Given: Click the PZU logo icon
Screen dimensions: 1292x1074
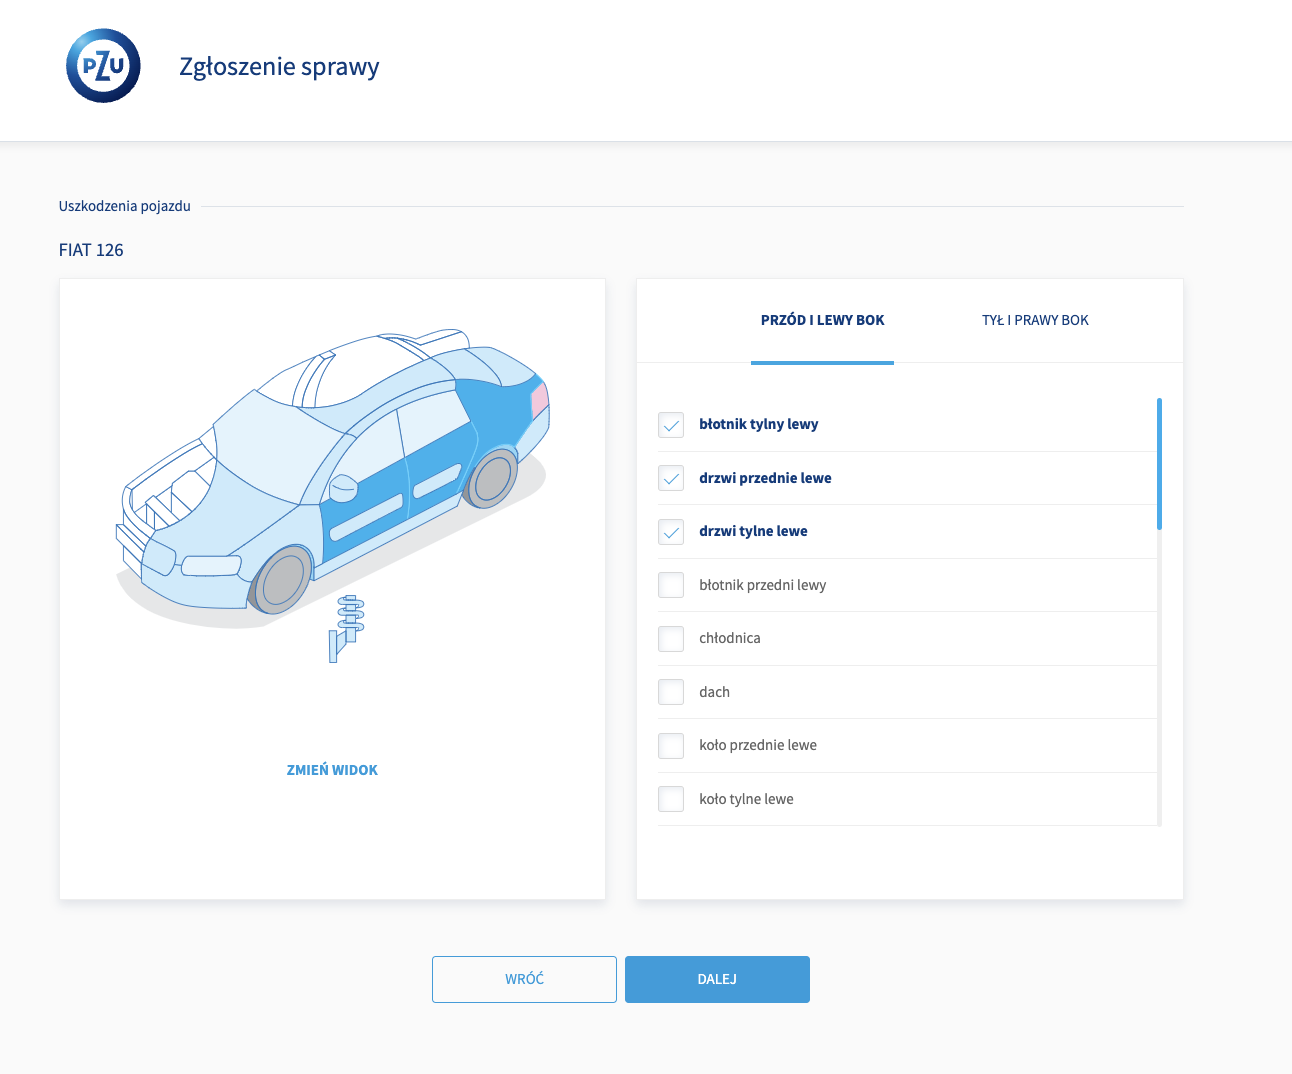Looking at the screenshot, I should click(x=103, y=66).
